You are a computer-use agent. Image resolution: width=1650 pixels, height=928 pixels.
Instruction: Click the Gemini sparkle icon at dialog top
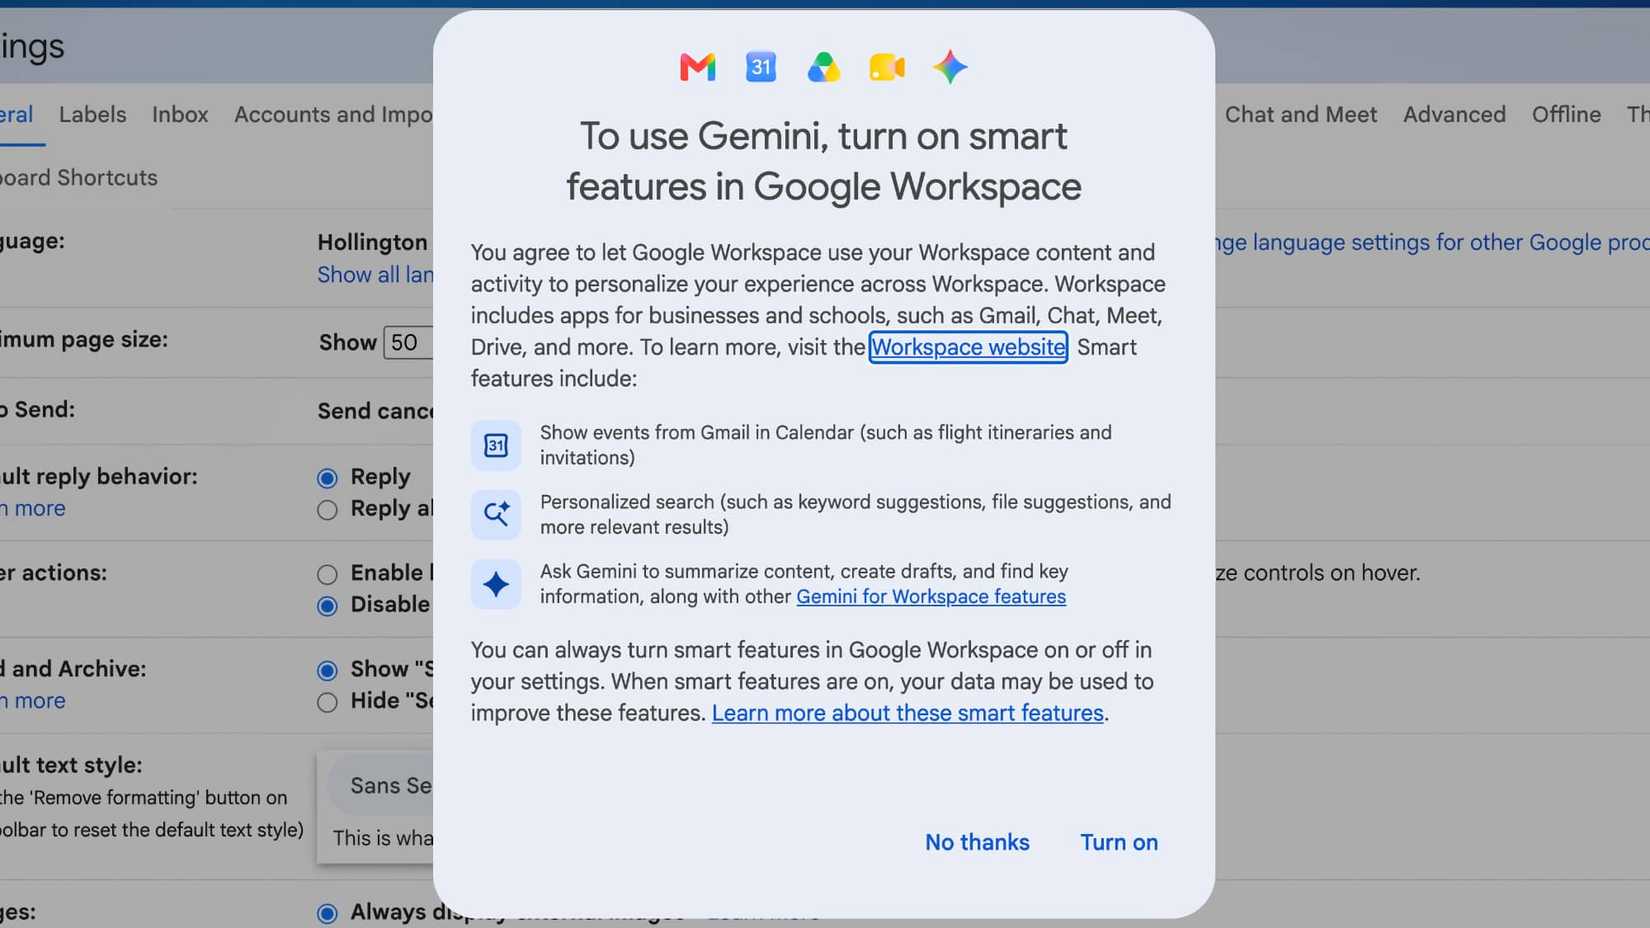click(950, 67)
